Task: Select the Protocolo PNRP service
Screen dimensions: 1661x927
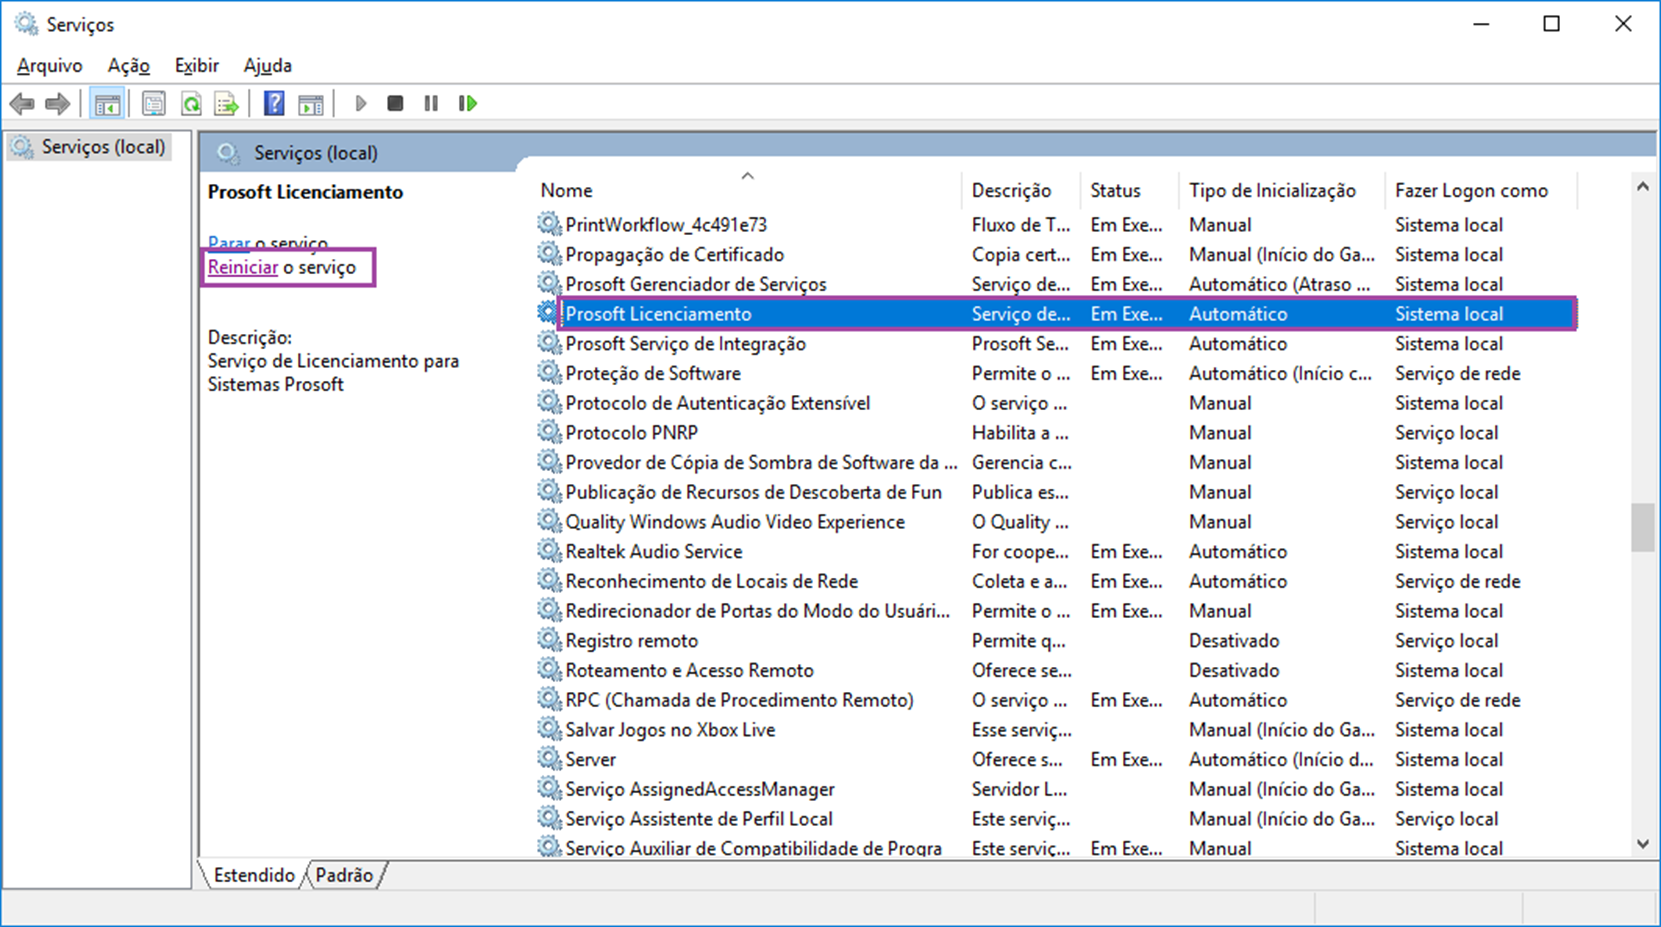Action: tap(1056, 433)
